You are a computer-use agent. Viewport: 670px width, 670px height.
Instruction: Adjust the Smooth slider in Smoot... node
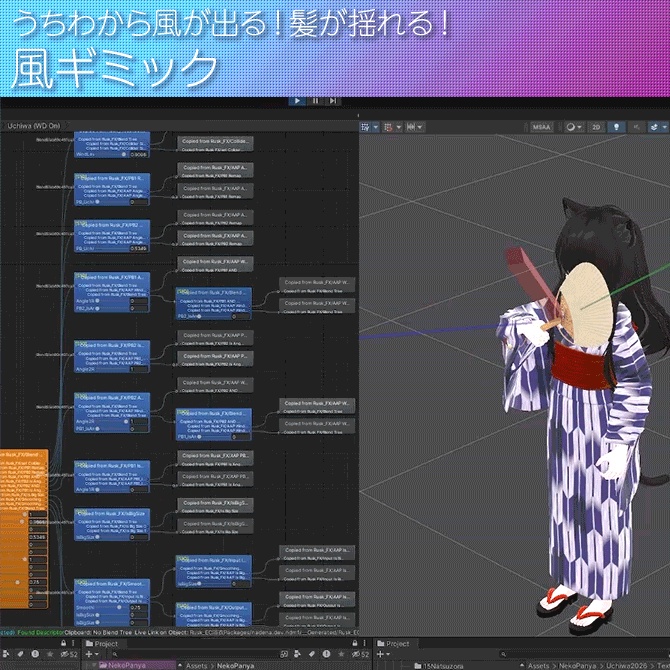[119, 607]
